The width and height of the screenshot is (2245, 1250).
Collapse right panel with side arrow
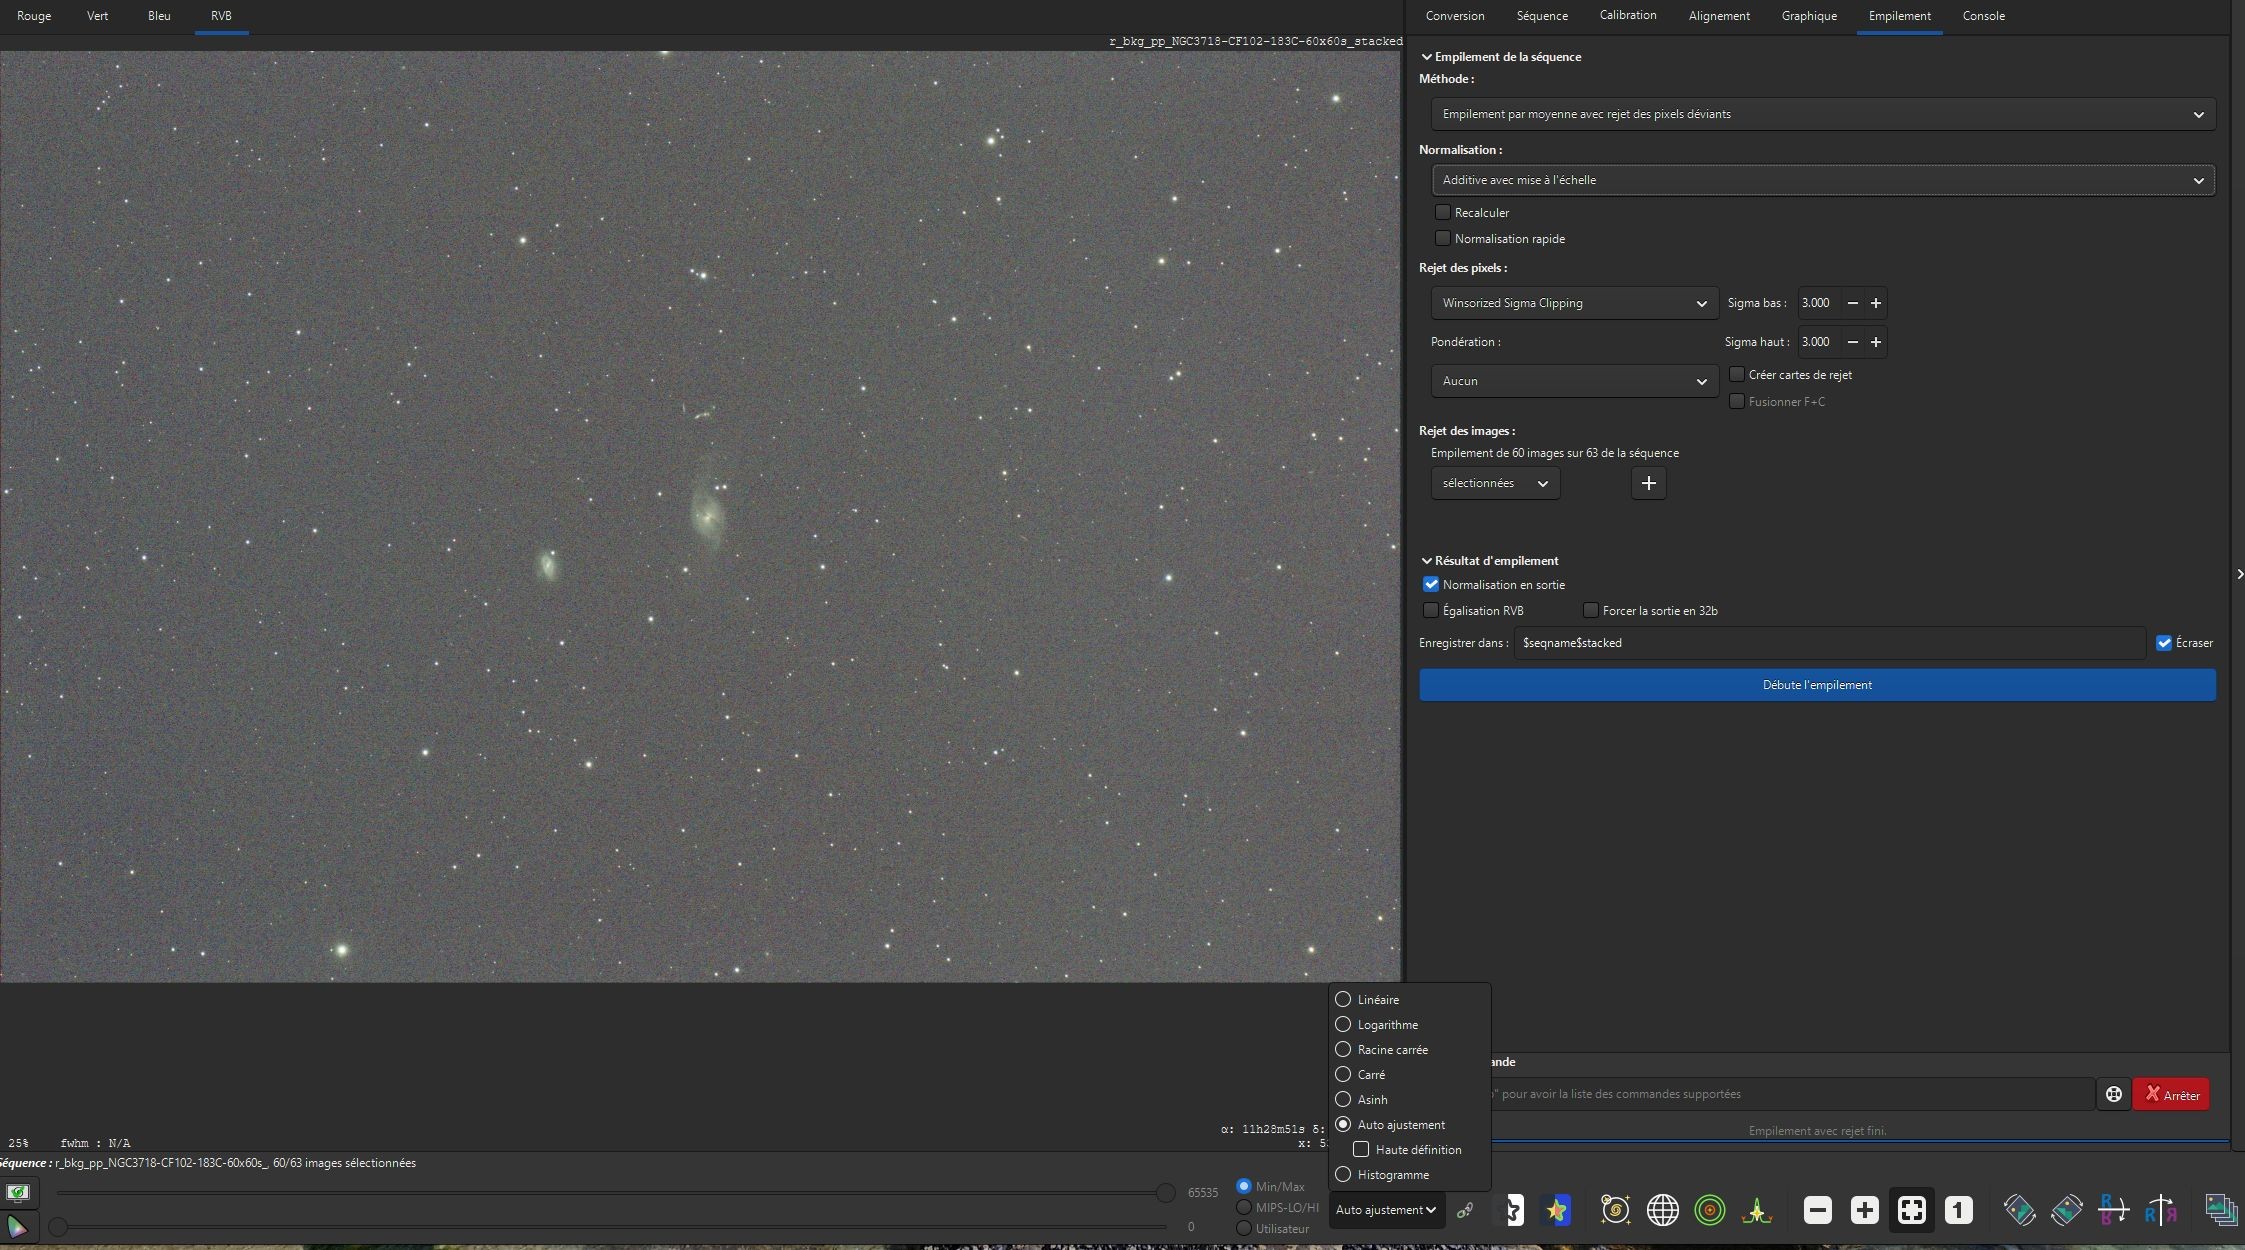2239,574
